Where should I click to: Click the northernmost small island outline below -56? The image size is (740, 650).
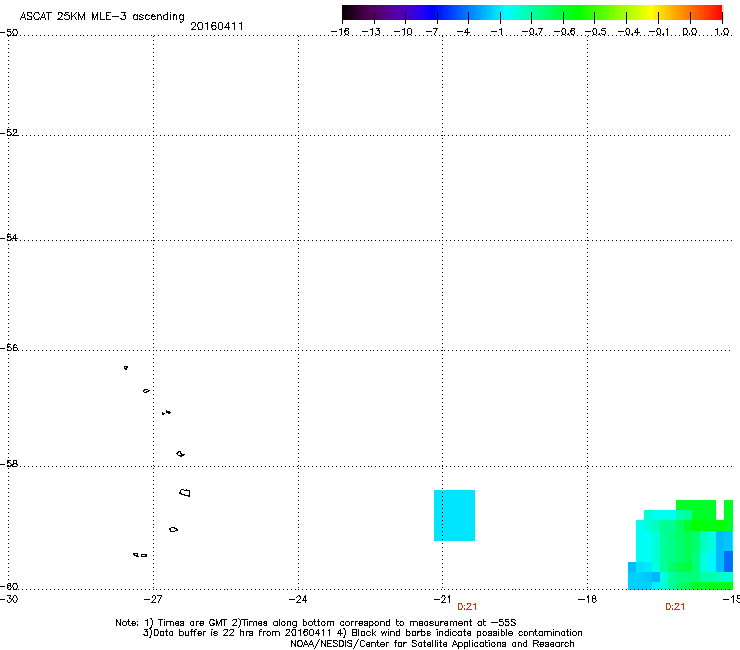126,368
